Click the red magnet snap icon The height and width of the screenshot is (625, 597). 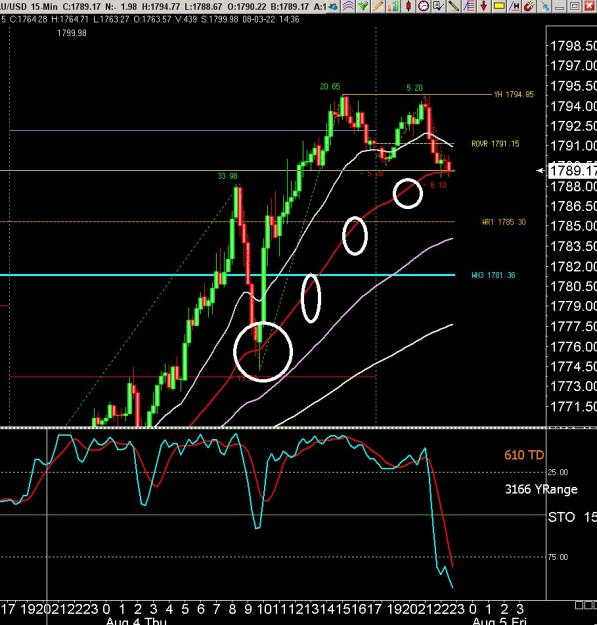pyautogui.click(x=529, y=6)
